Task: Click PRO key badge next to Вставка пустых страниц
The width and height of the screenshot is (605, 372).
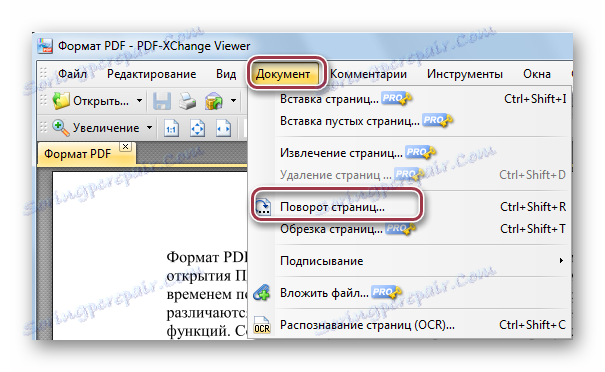Action: 438,121
